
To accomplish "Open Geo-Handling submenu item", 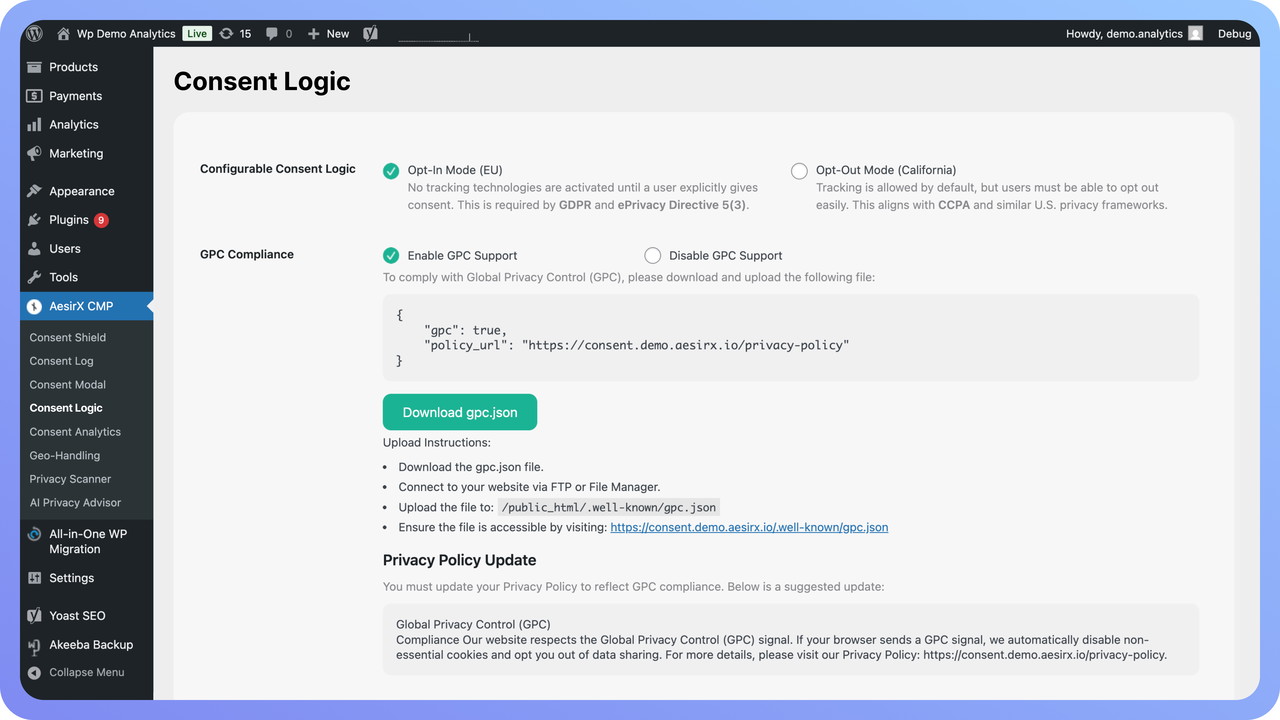I will pyautogui.click(x=65, y=456).
